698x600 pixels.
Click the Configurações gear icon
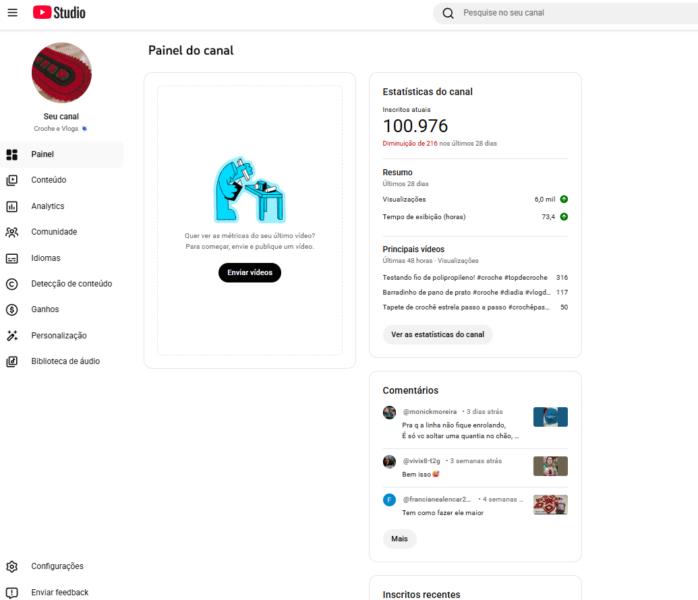click(12, 566)
